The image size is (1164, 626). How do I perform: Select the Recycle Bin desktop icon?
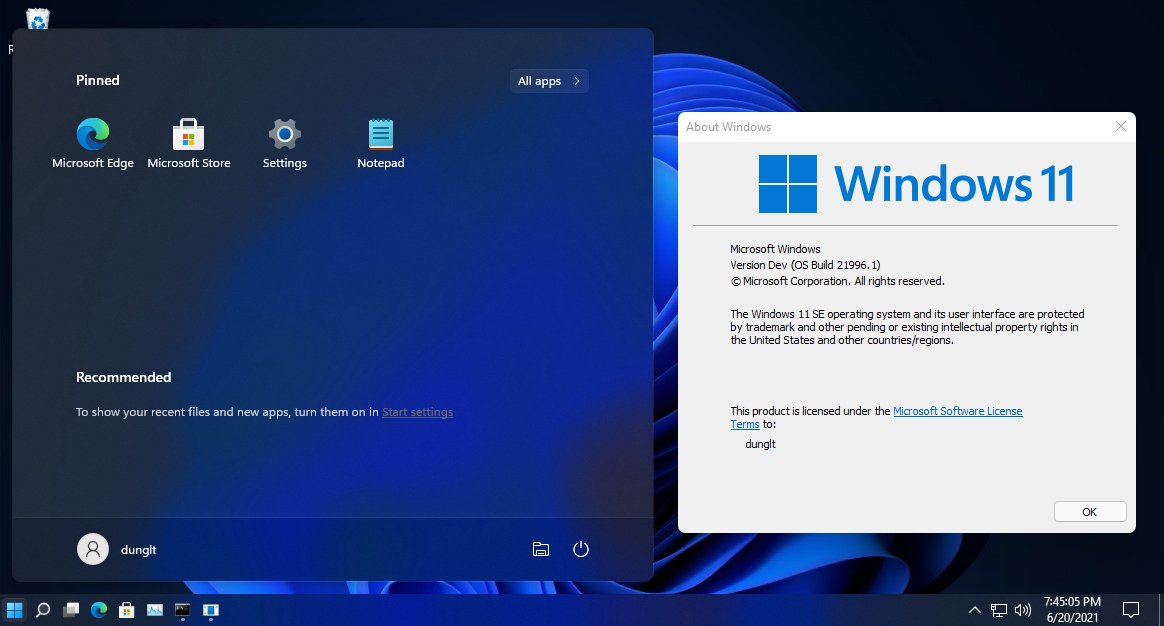tap(37, 19)
